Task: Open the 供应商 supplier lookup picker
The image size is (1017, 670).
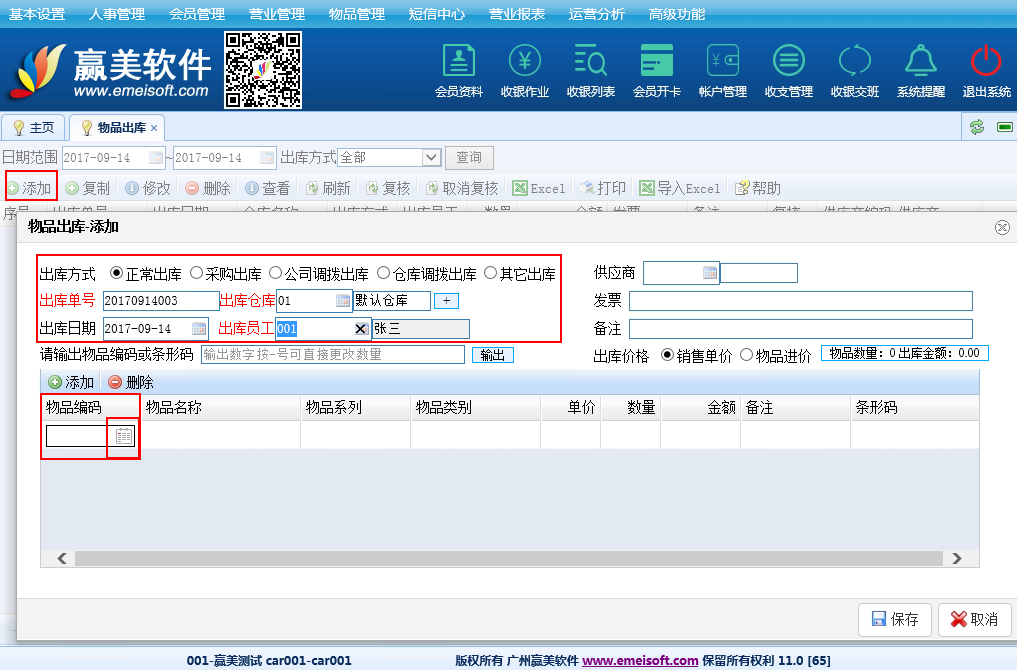Action: click(x=709, y=273)
